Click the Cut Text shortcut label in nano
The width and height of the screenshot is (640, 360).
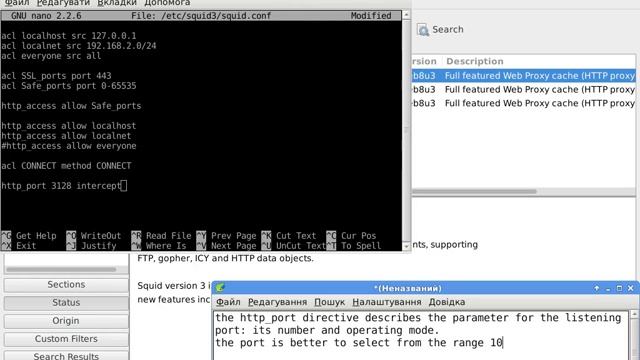(x=296, y=236)
